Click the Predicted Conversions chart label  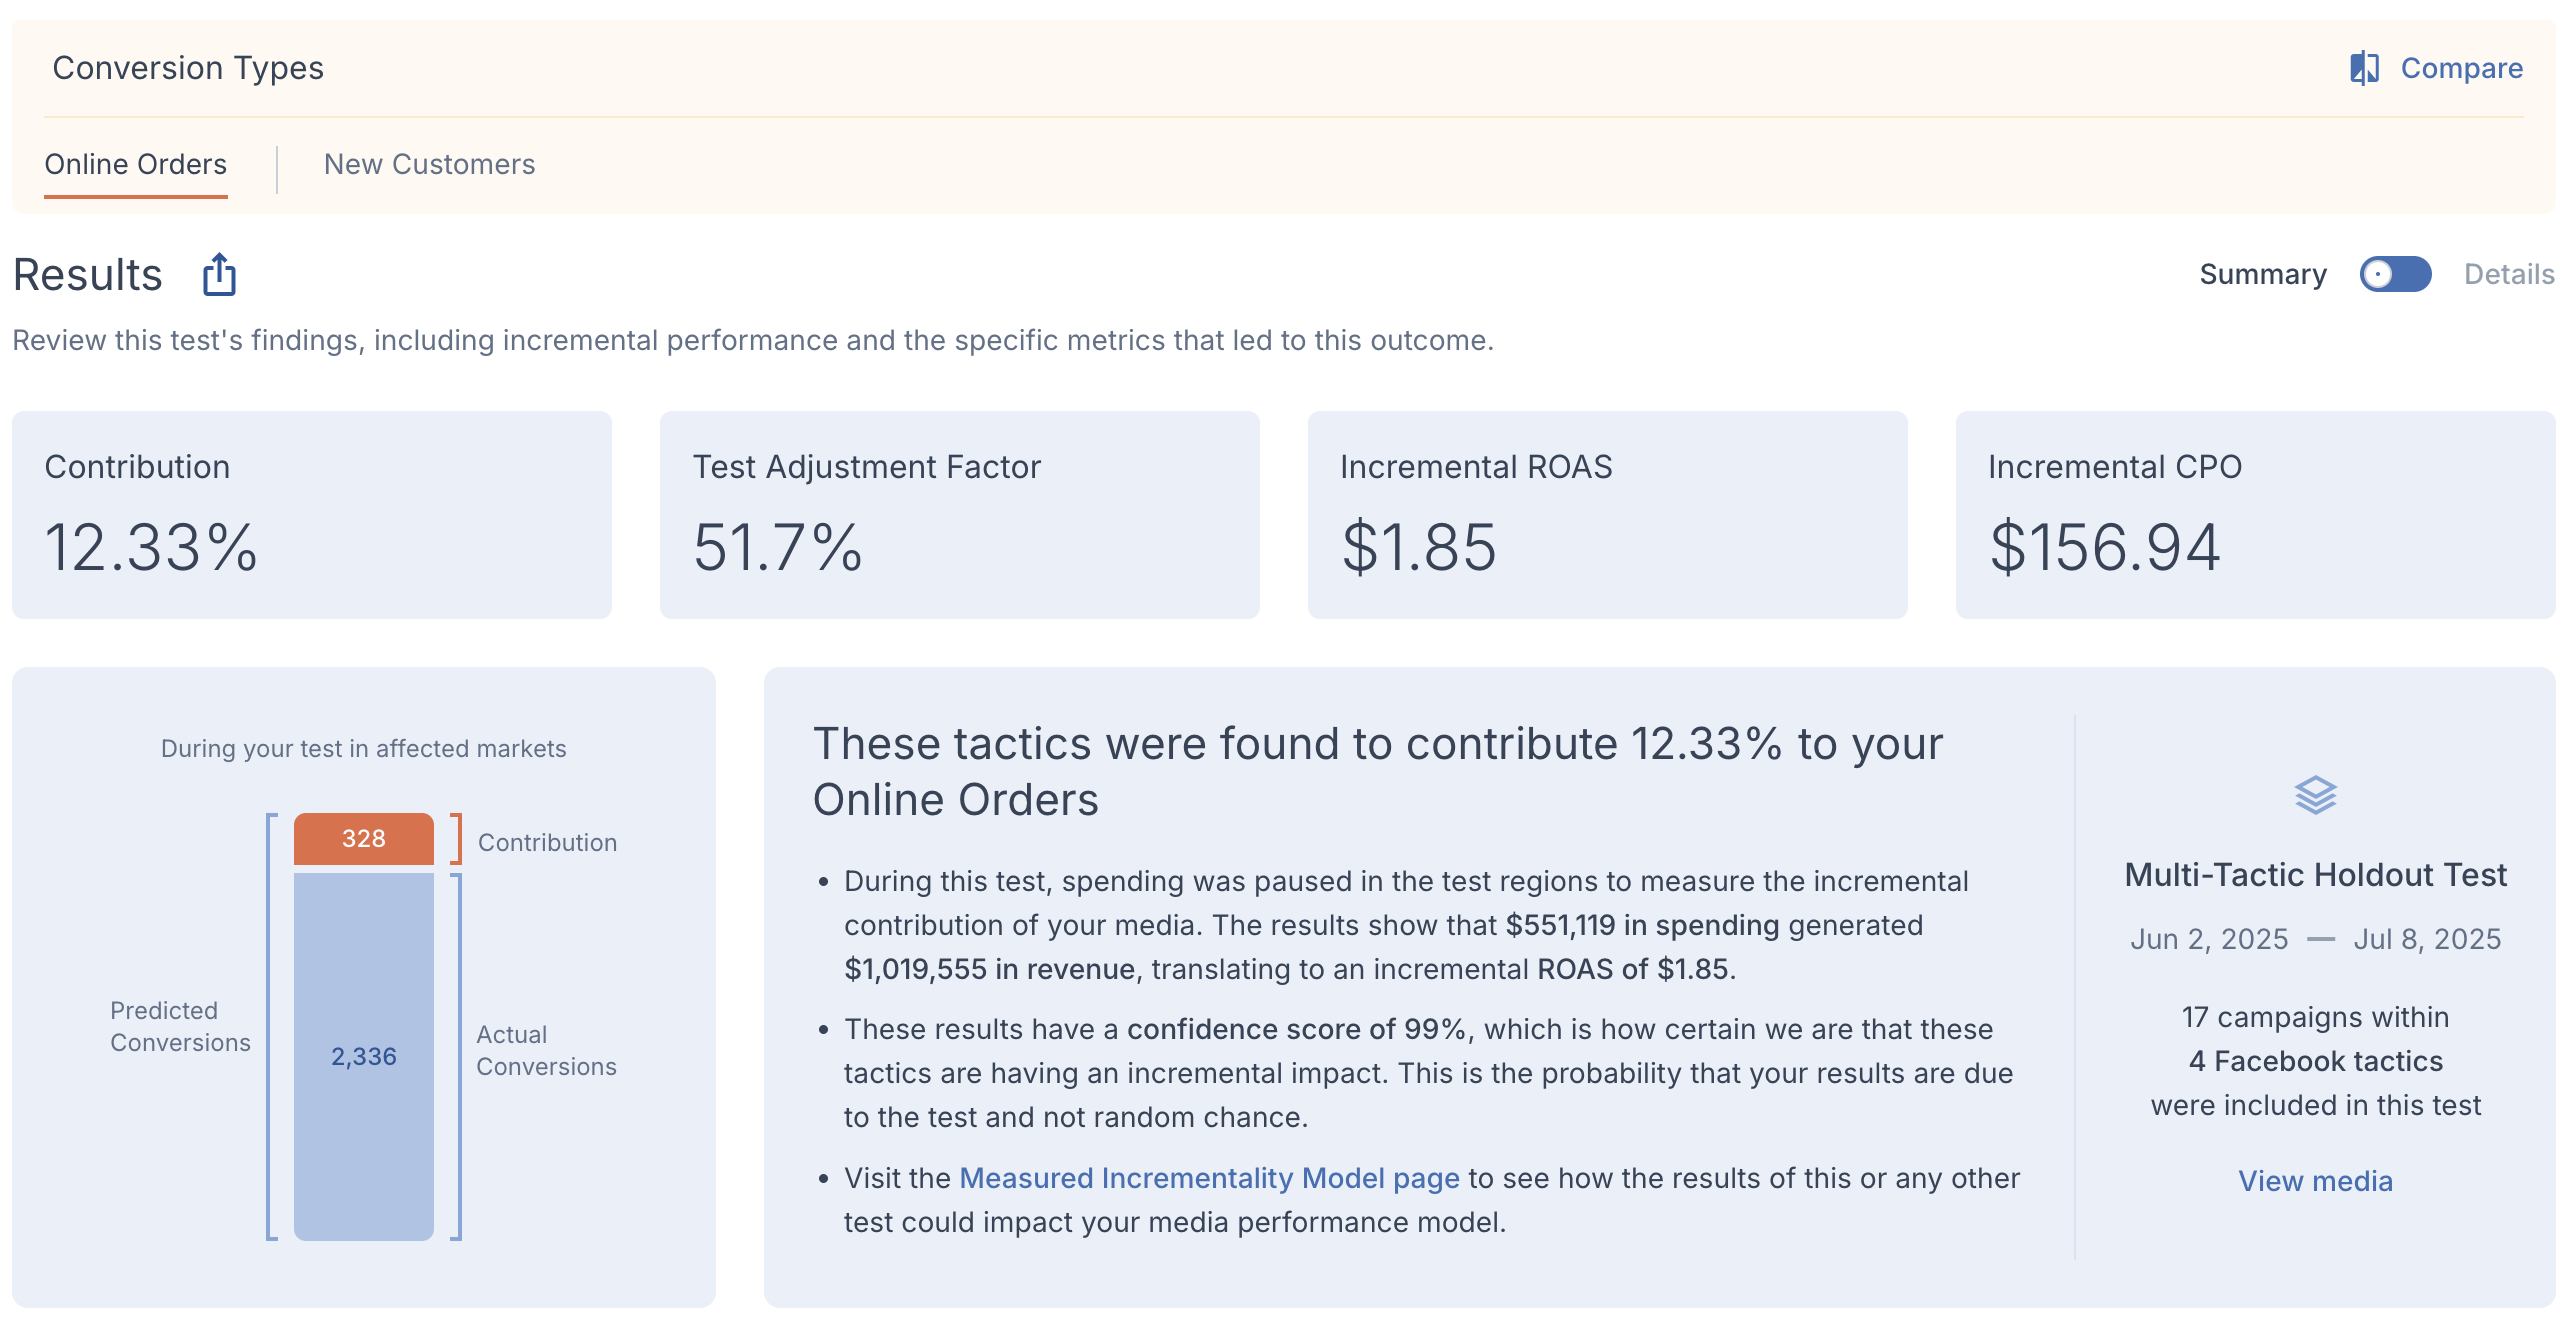(180, 1026)
